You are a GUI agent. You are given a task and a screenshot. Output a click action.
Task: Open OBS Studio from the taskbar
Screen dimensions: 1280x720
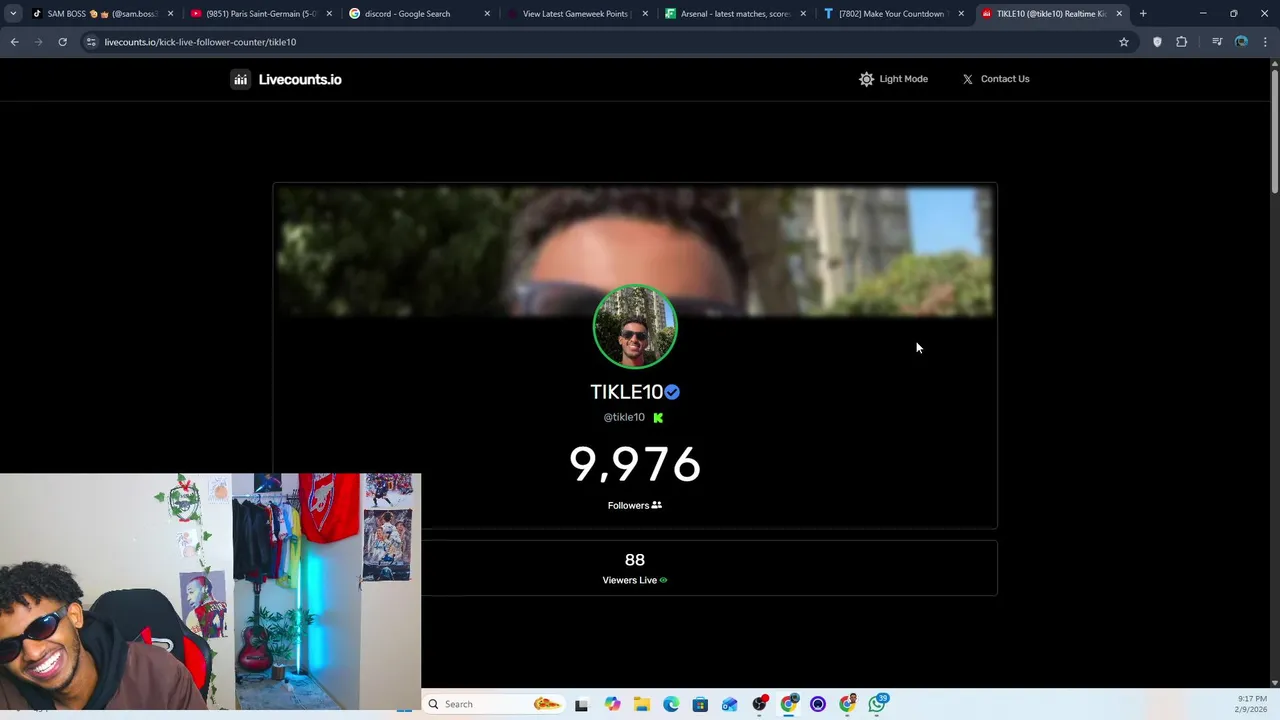[x=759, y=705]
